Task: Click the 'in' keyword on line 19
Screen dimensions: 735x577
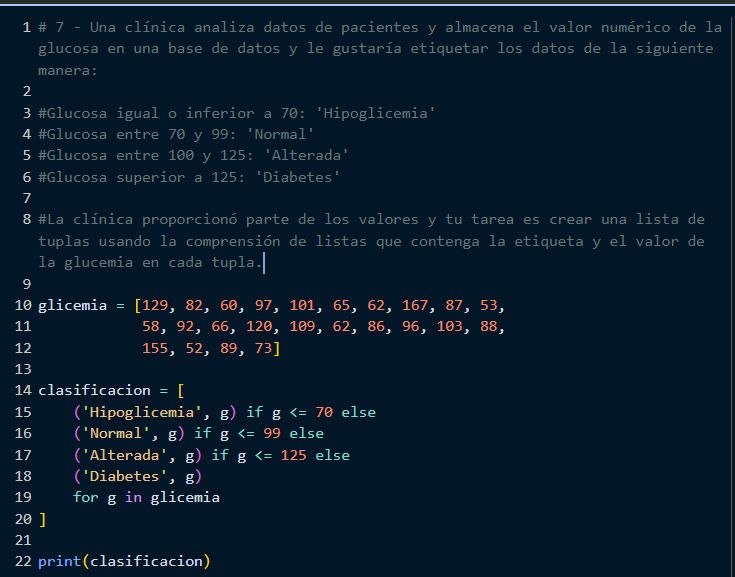Action: click(x=133, y=497)
